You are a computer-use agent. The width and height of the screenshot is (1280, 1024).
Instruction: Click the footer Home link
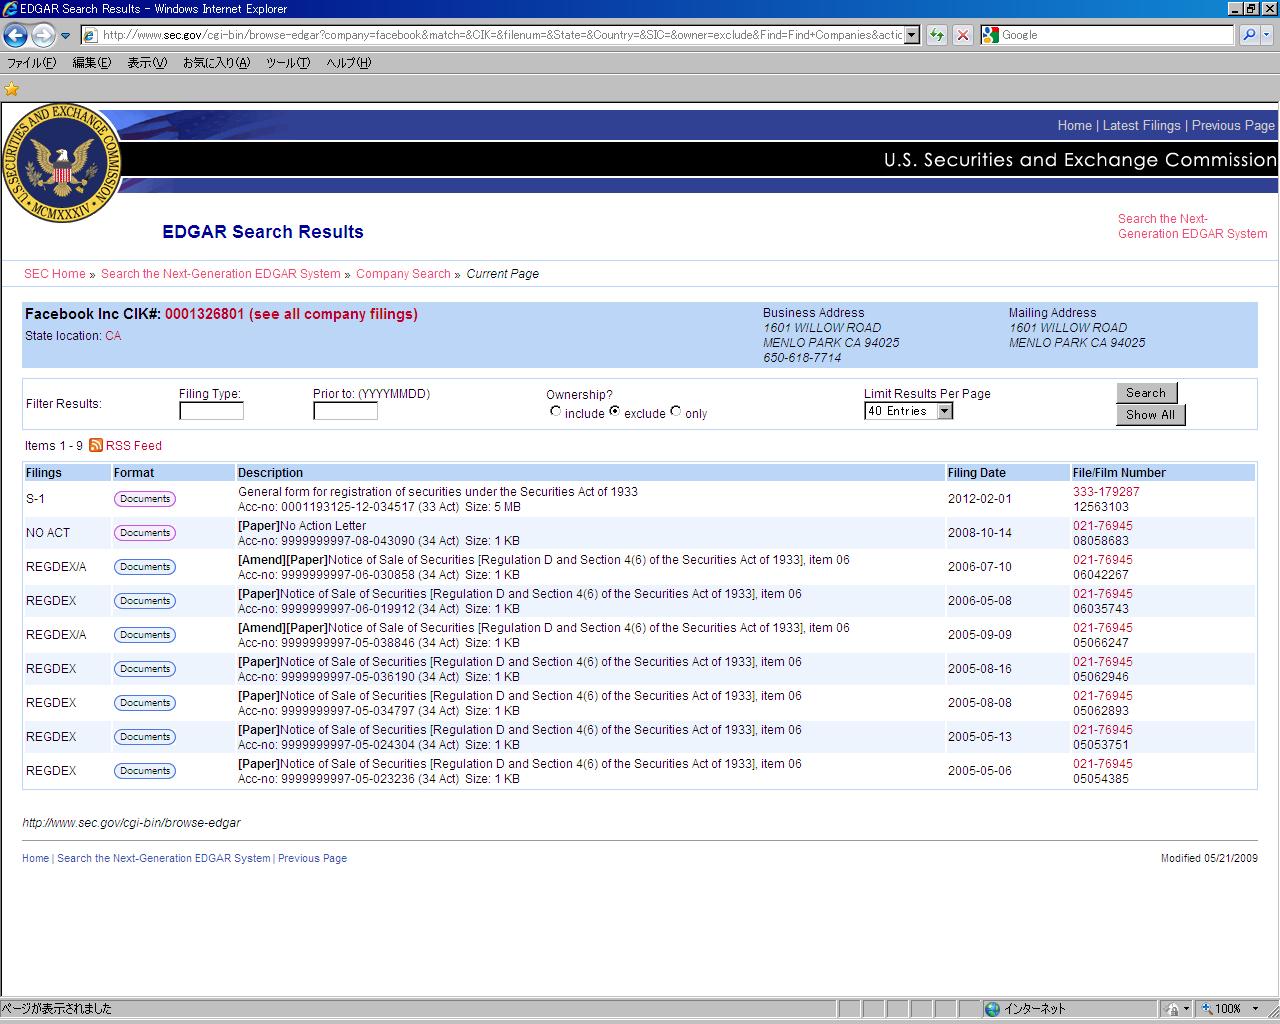pos(36,858)
